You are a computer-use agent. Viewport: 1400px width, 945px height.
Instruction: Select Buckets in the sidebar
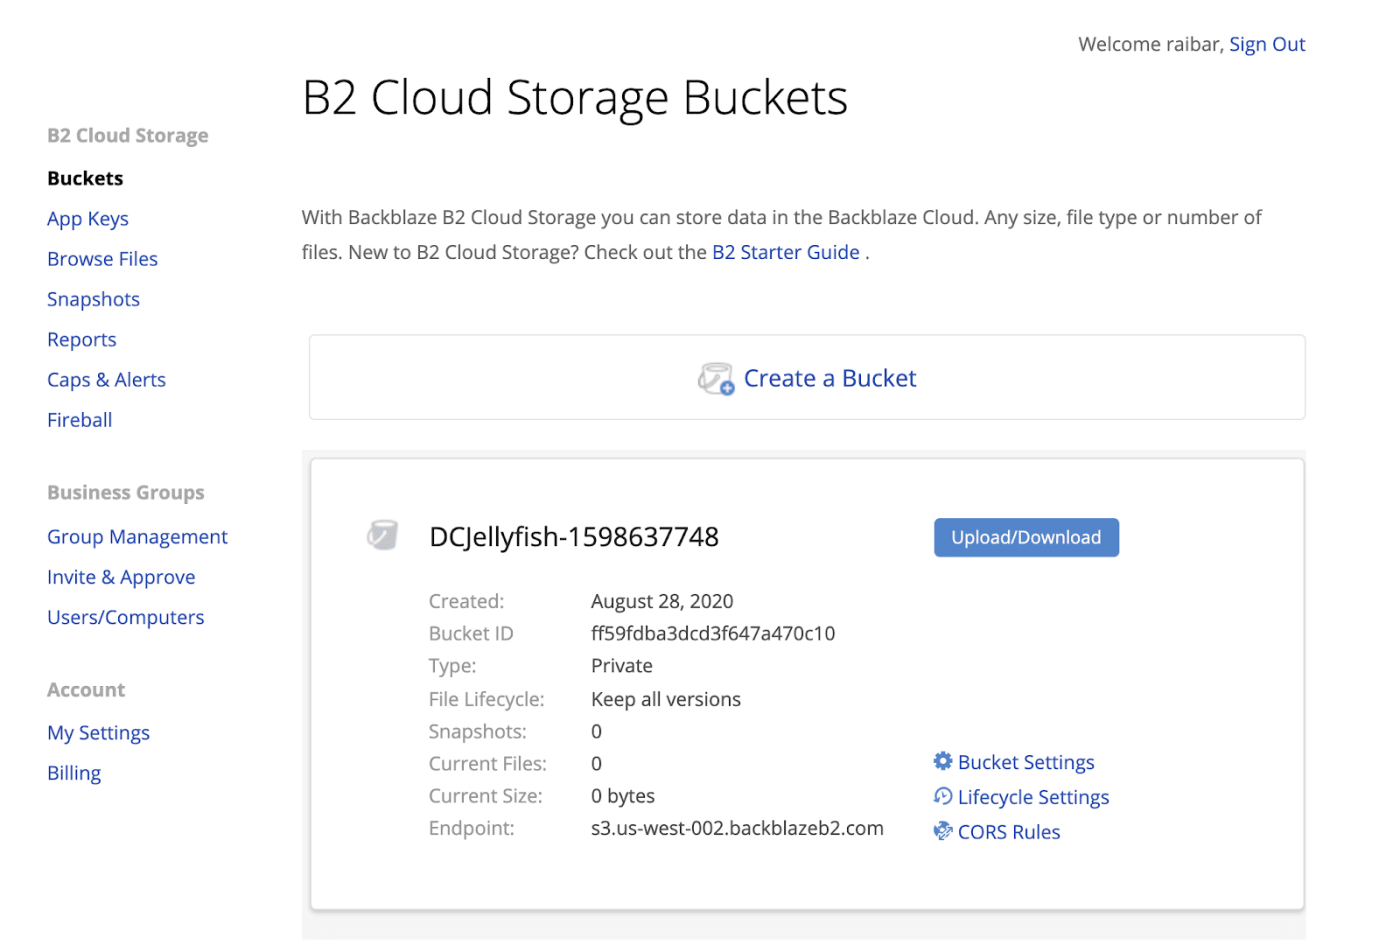pos(85,178)
